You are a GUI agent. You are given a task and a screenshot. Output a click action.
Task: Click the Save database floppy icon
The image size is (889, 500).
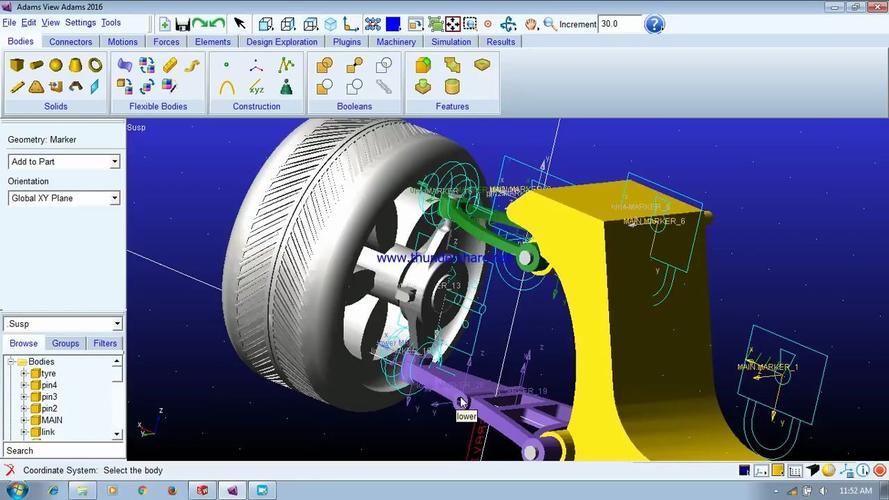tap(183, 24)
